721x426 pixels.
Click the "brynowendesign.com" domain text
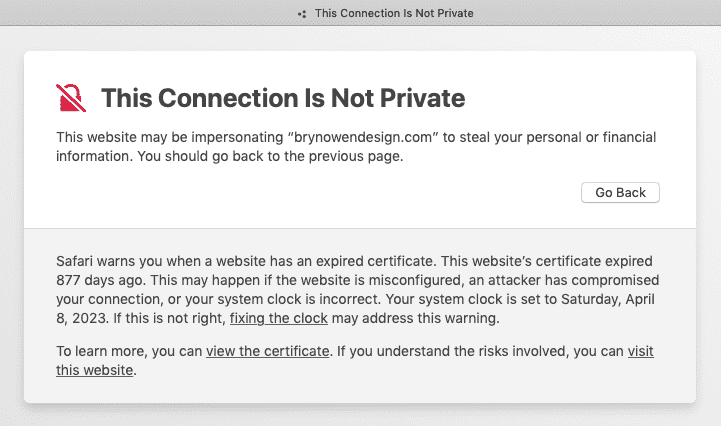click(363, 137)
